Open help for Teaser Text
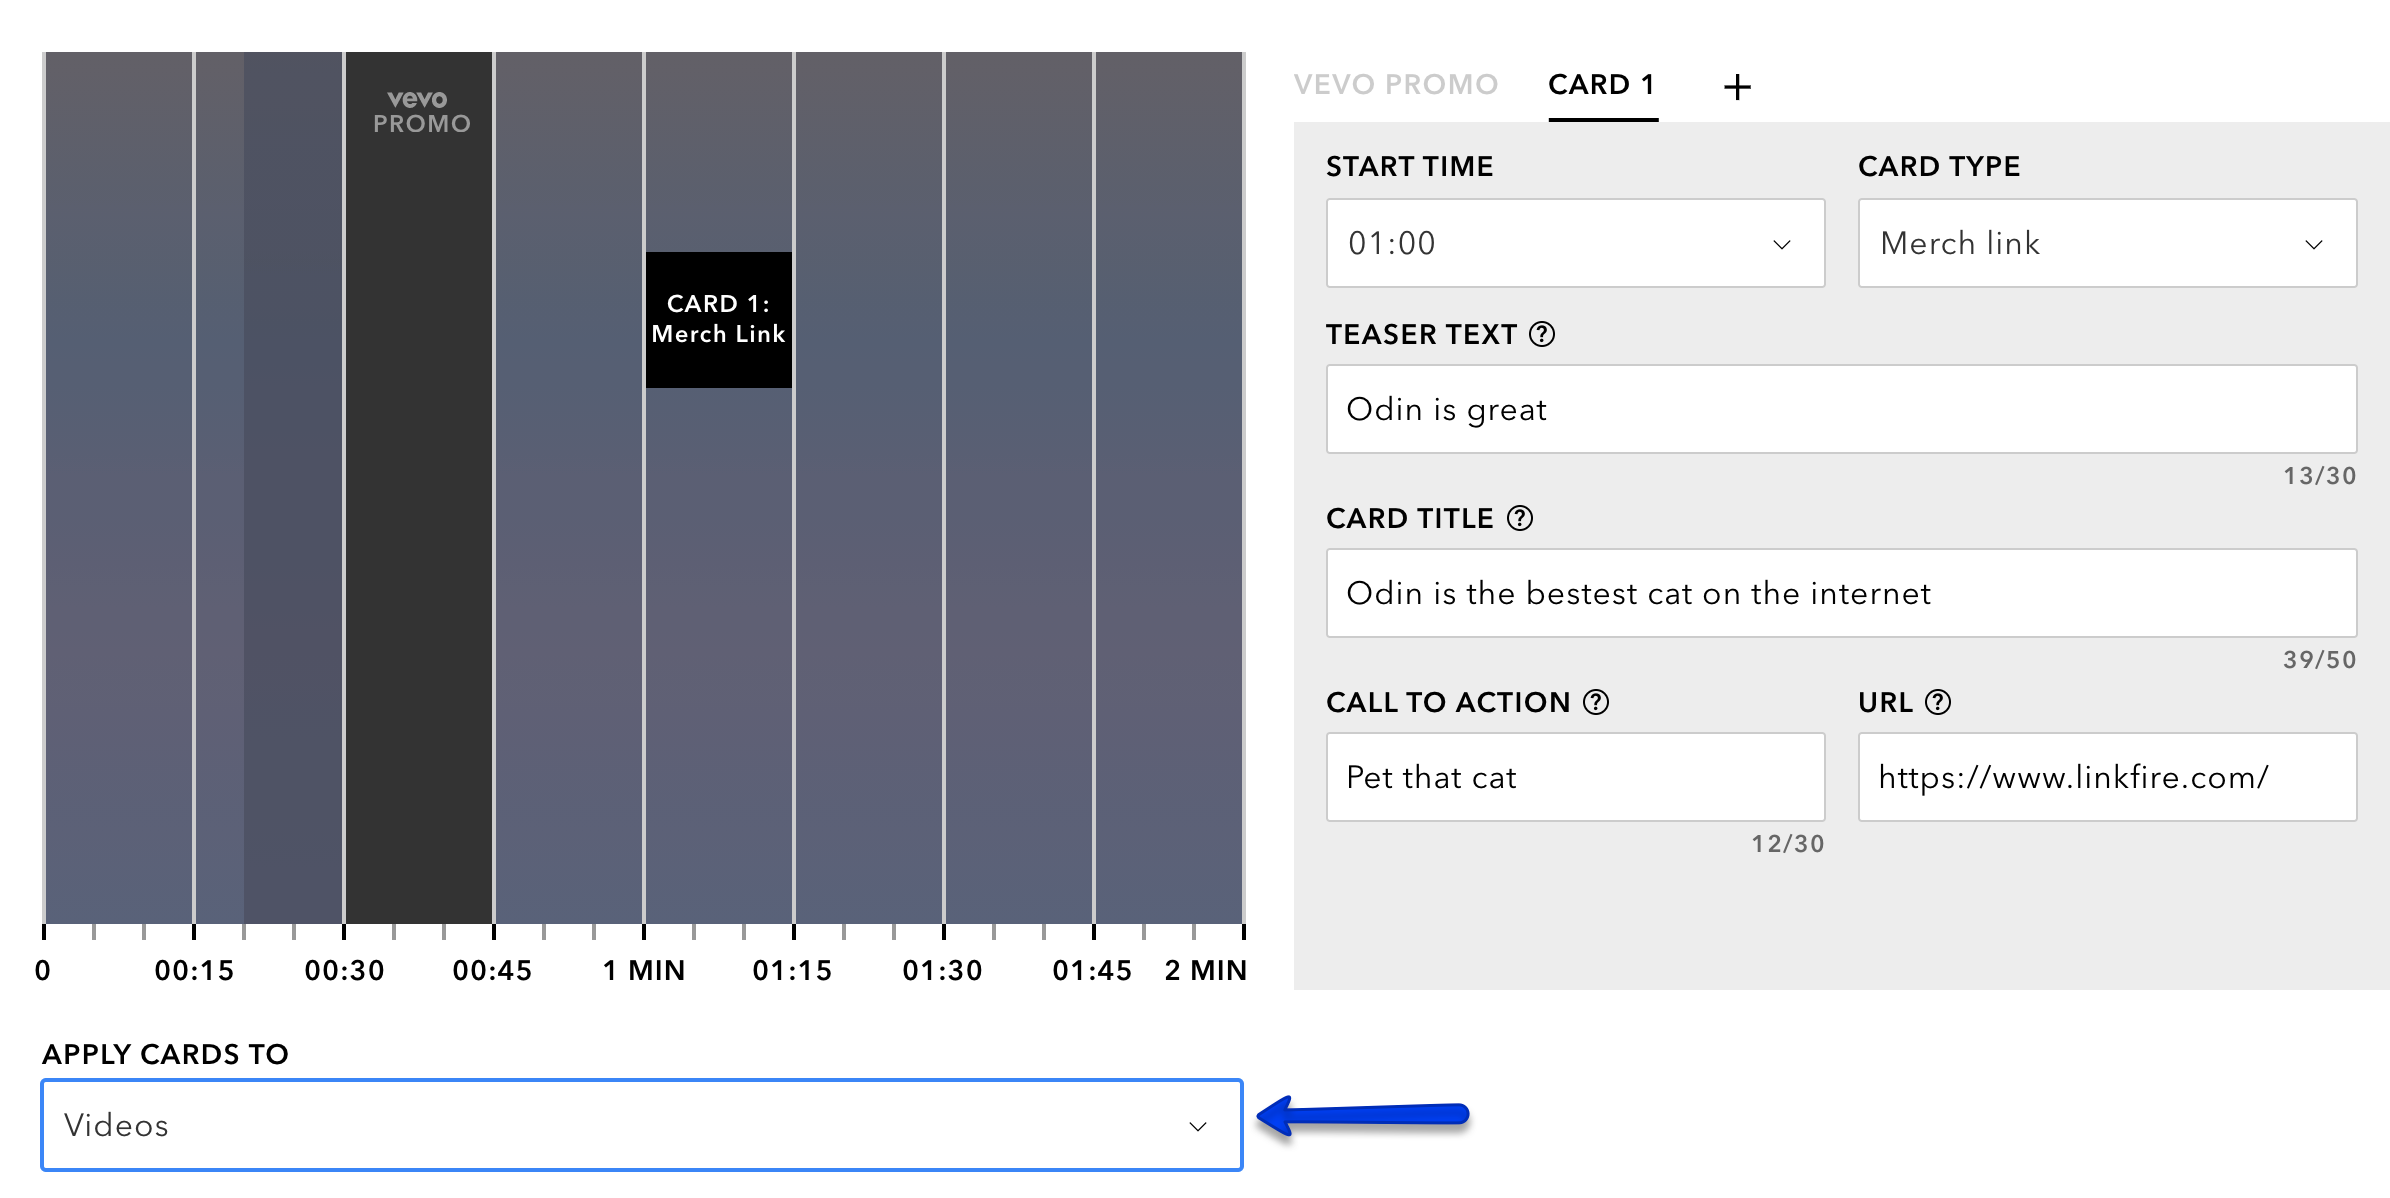2390x1198 pixels. click(1542, 334)
